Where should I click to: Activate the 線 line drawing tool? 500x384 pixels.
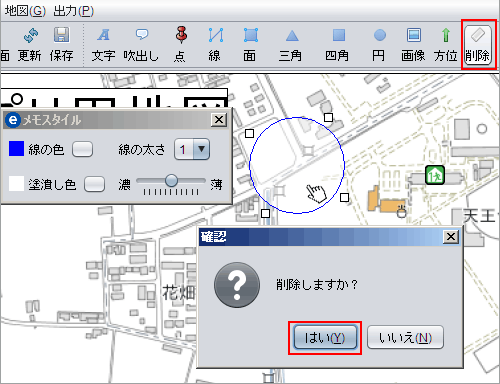click(x=215, y=45)
